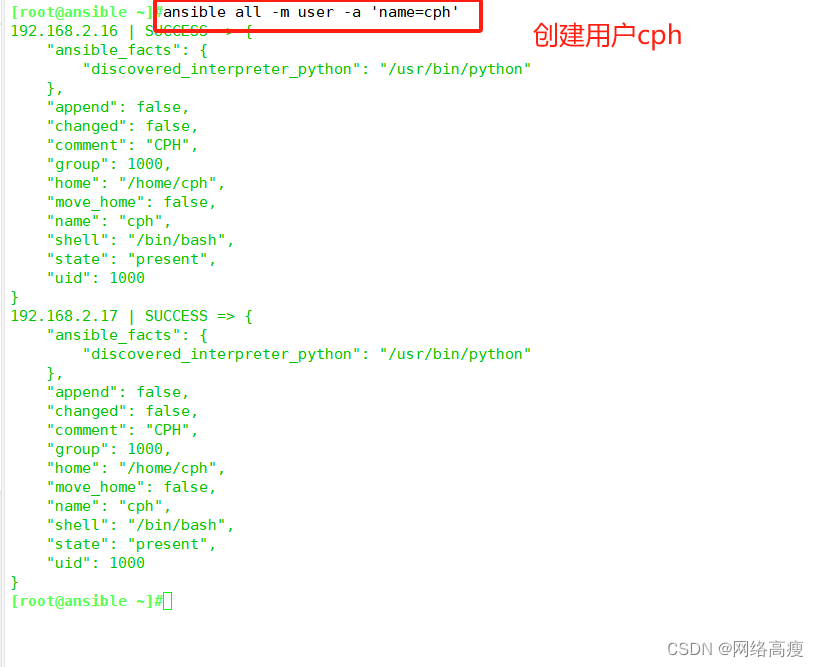Click the second "ansible_facts" key
This screenshot has height=667, width=819.
click(x=113, y=335)
